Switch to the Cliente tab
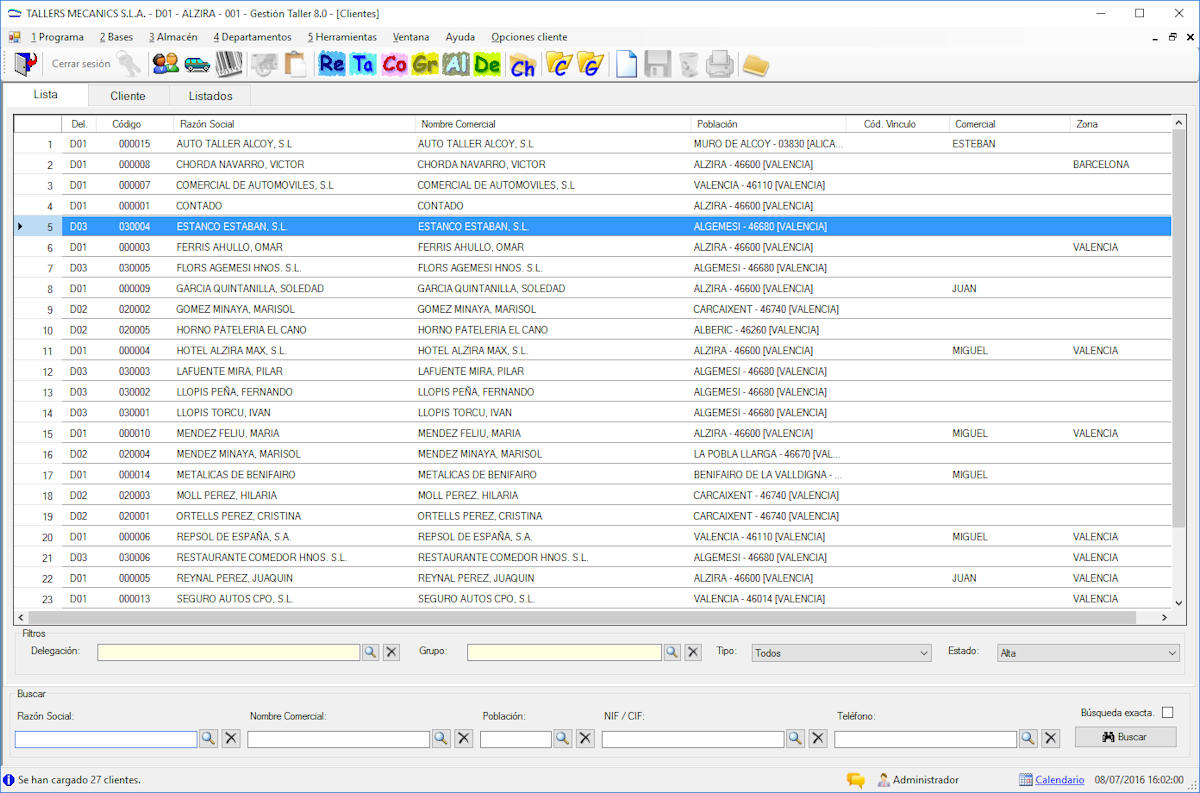Screen dimensions: 1200x793 click(x=128, y=96)
